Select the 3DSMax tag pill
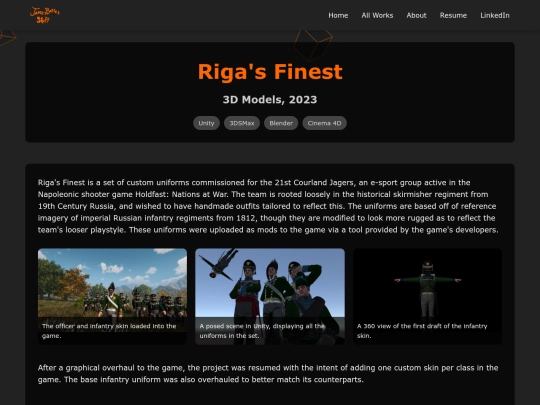Viewport: 540px width, 405px height. tap(242, 123)
